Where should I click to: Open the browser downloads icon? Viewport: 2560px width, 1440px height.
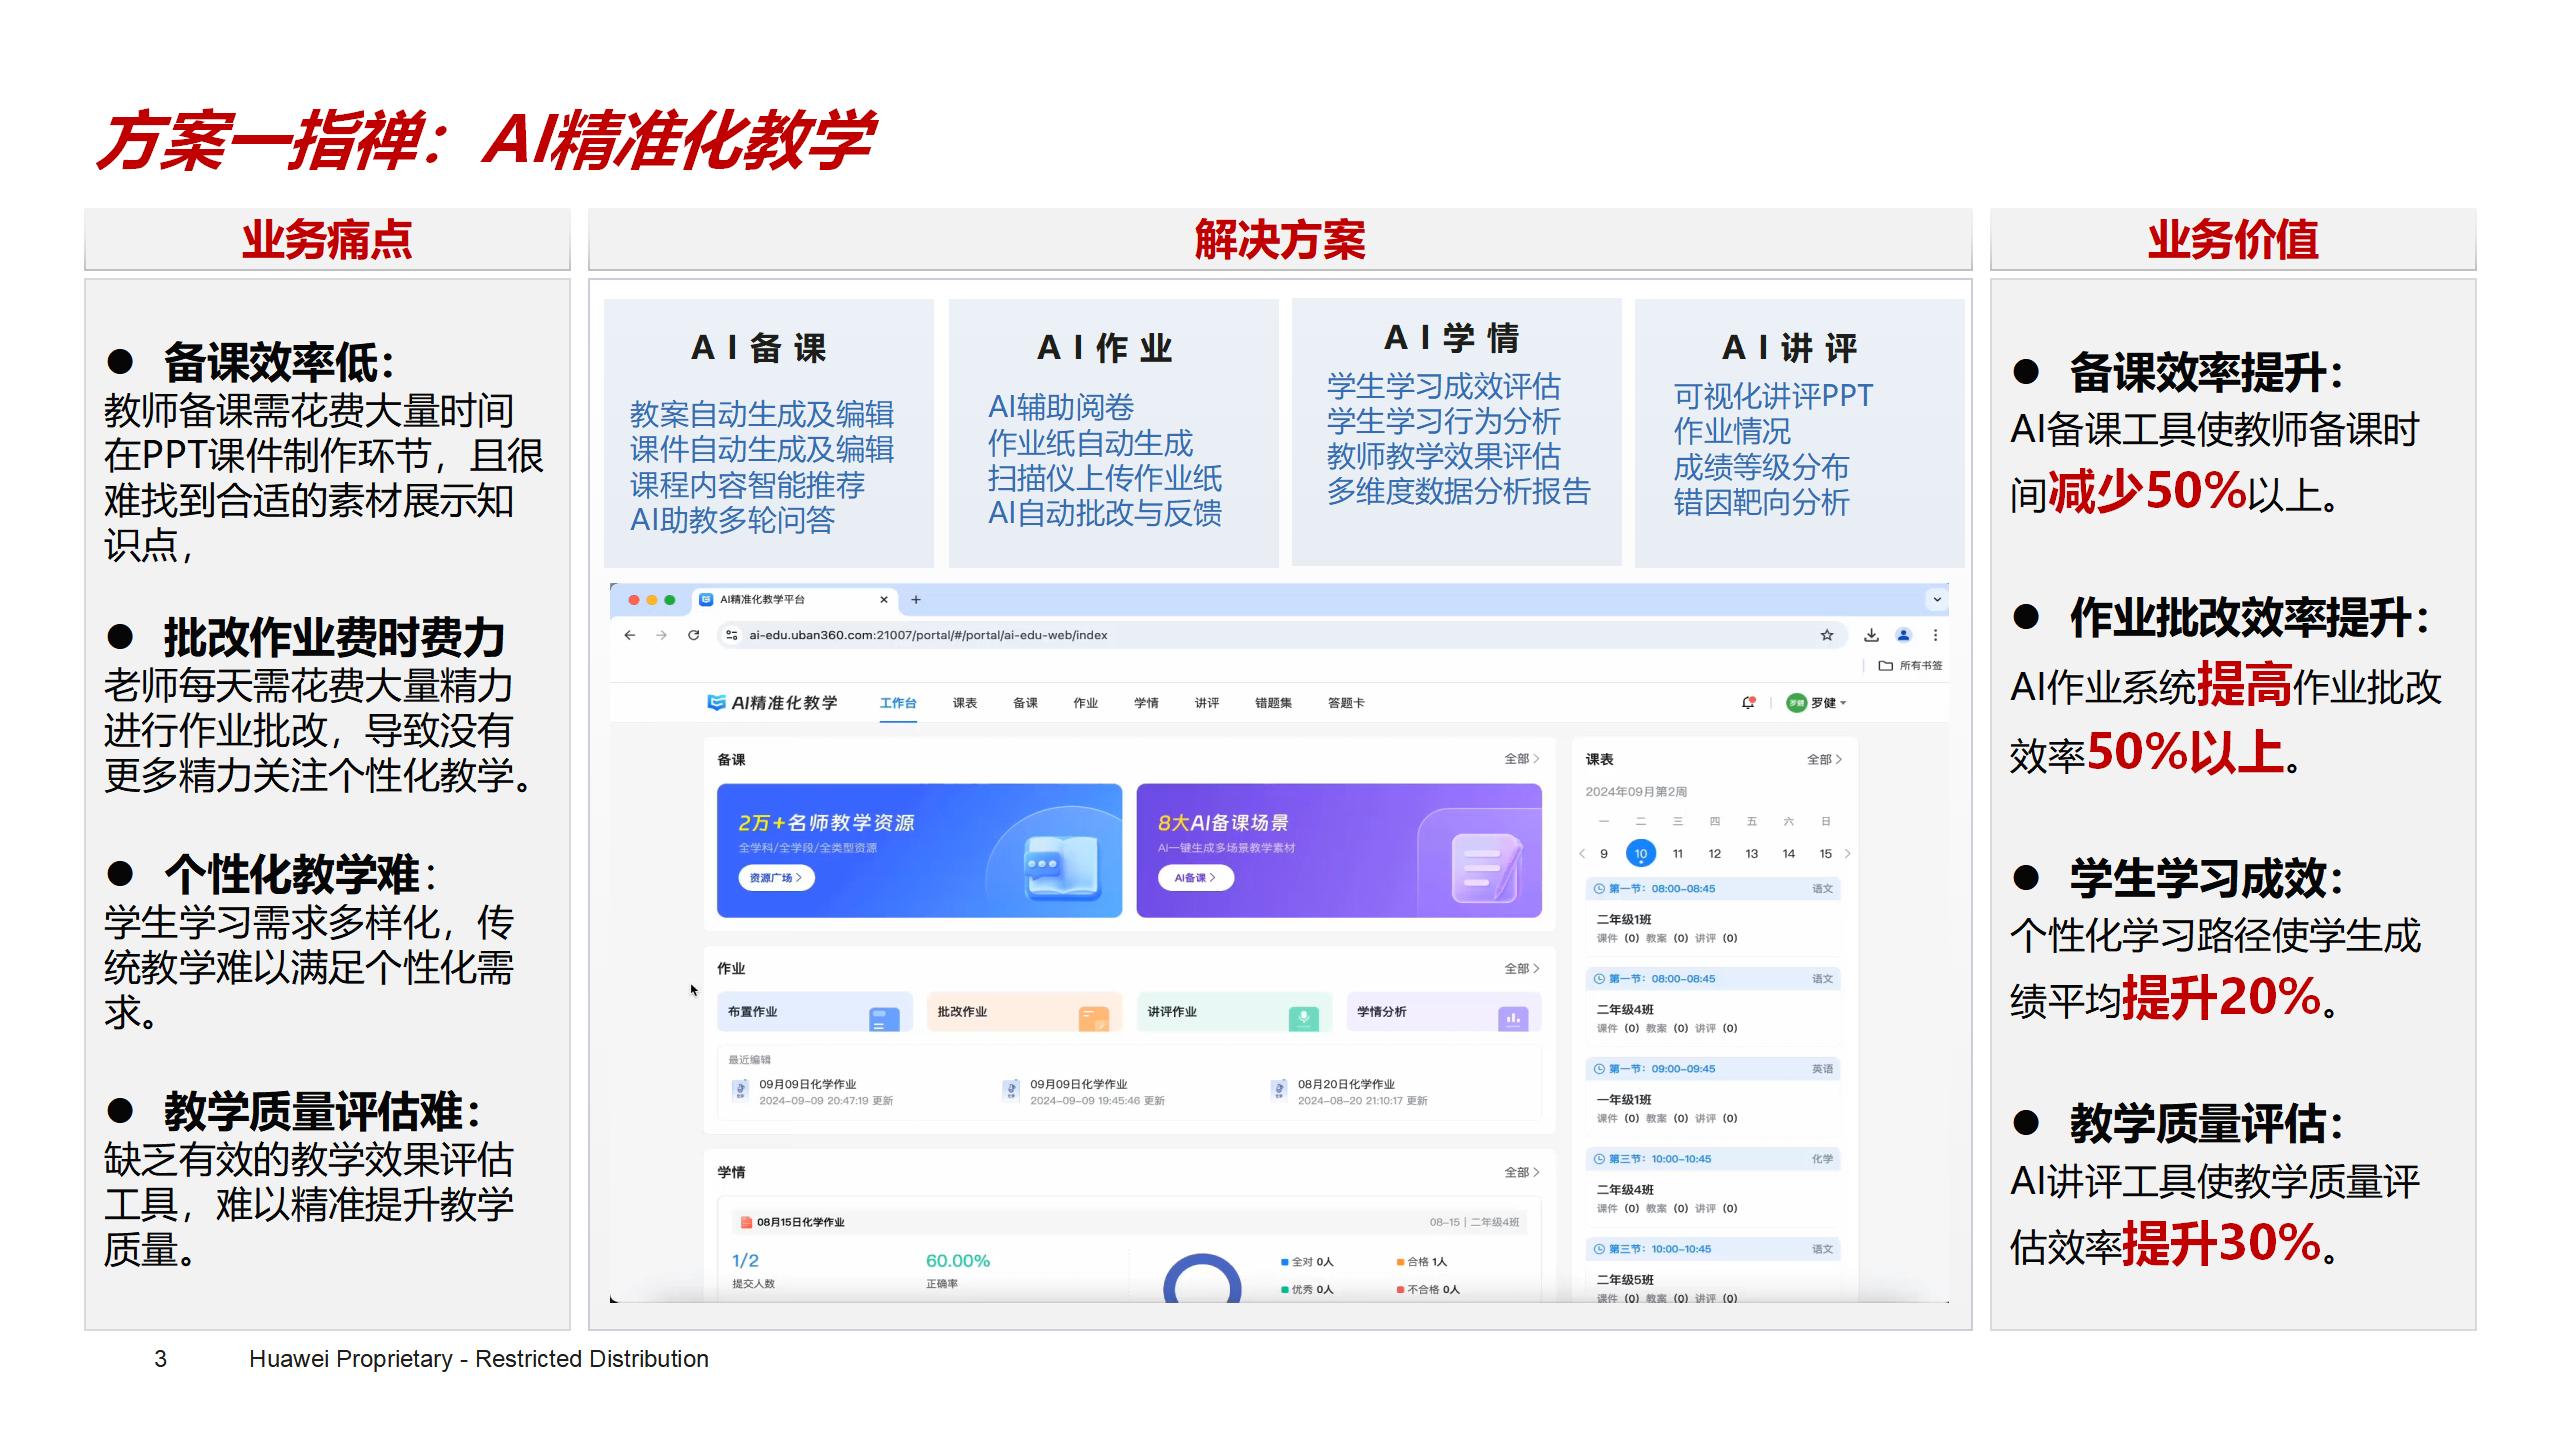point(1871,635)
